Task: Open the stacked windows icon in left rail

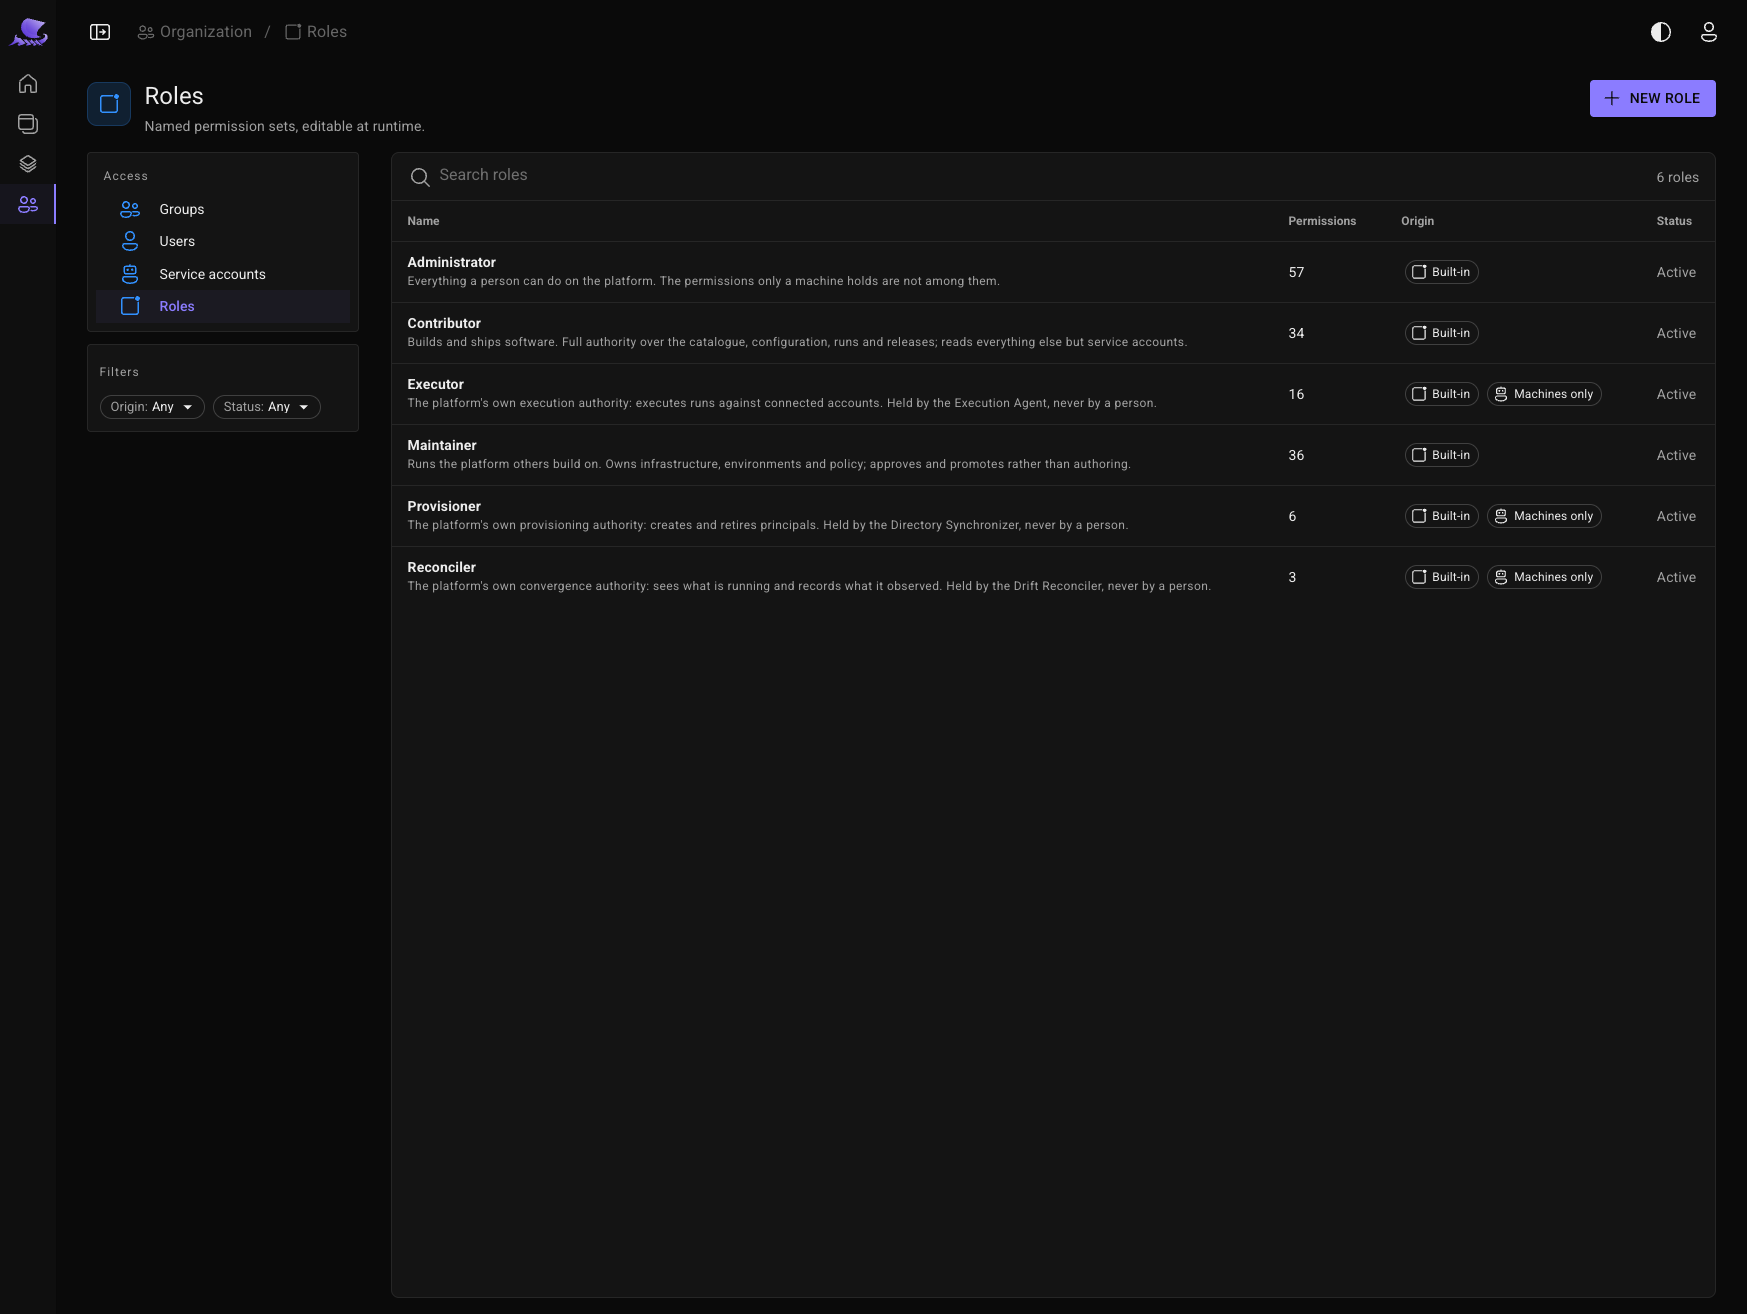Action: 28,124
